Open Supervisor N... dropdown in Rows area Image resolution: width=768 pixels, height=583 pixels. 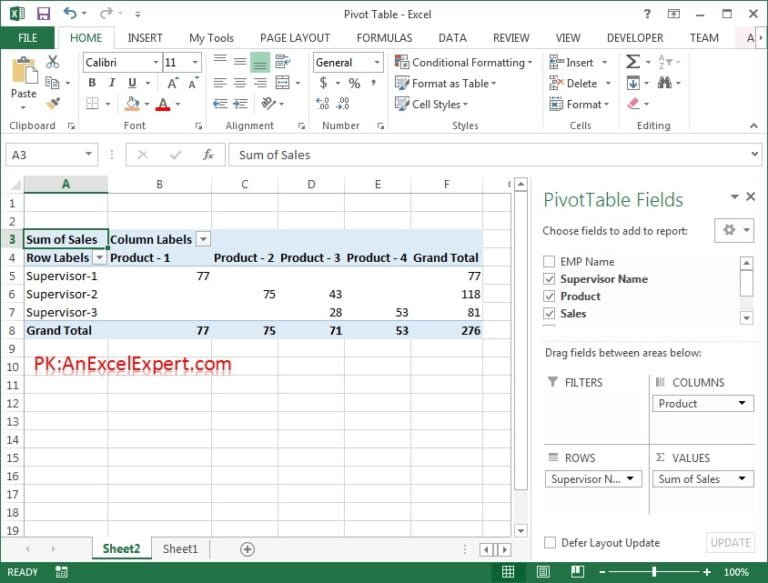click(630, 479)
